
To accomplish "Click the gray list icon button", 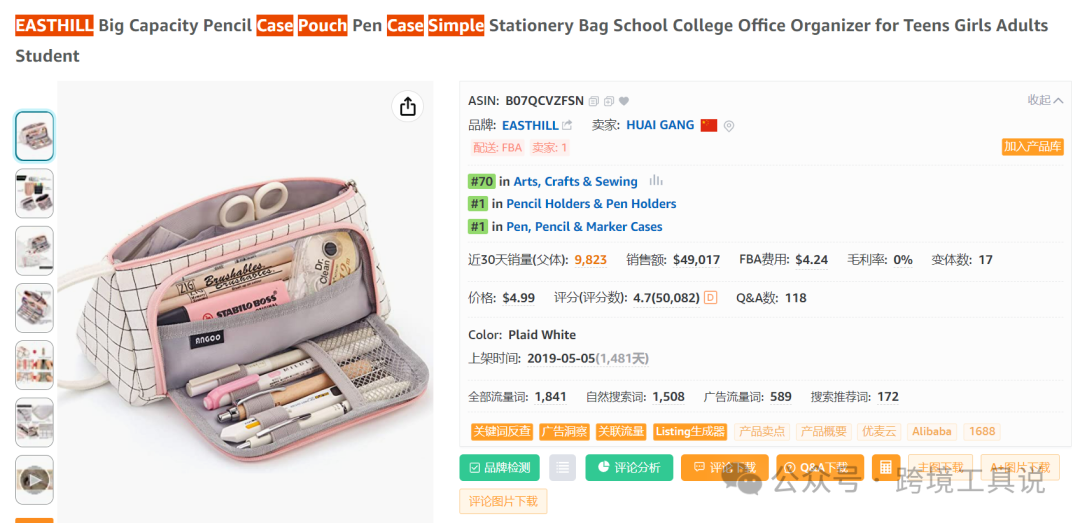I will (562, 467).
